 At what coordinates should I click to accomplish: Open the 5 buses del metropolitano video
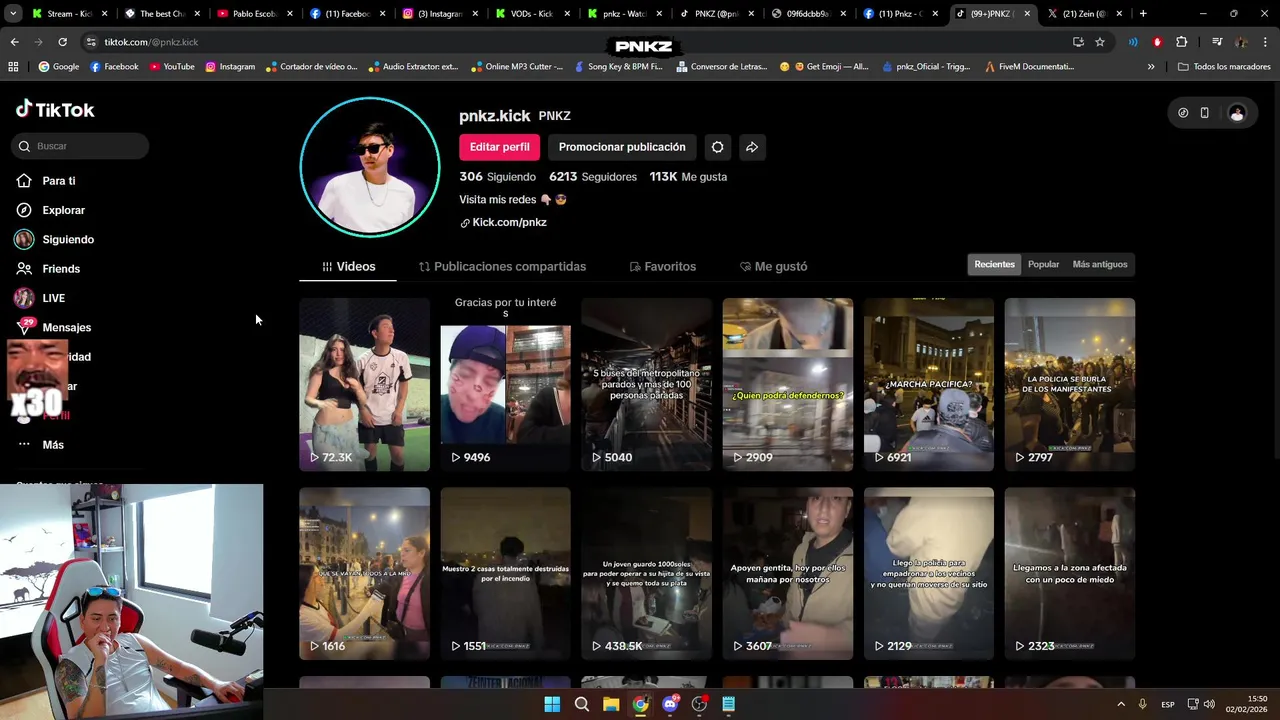[x=646, y=384]
